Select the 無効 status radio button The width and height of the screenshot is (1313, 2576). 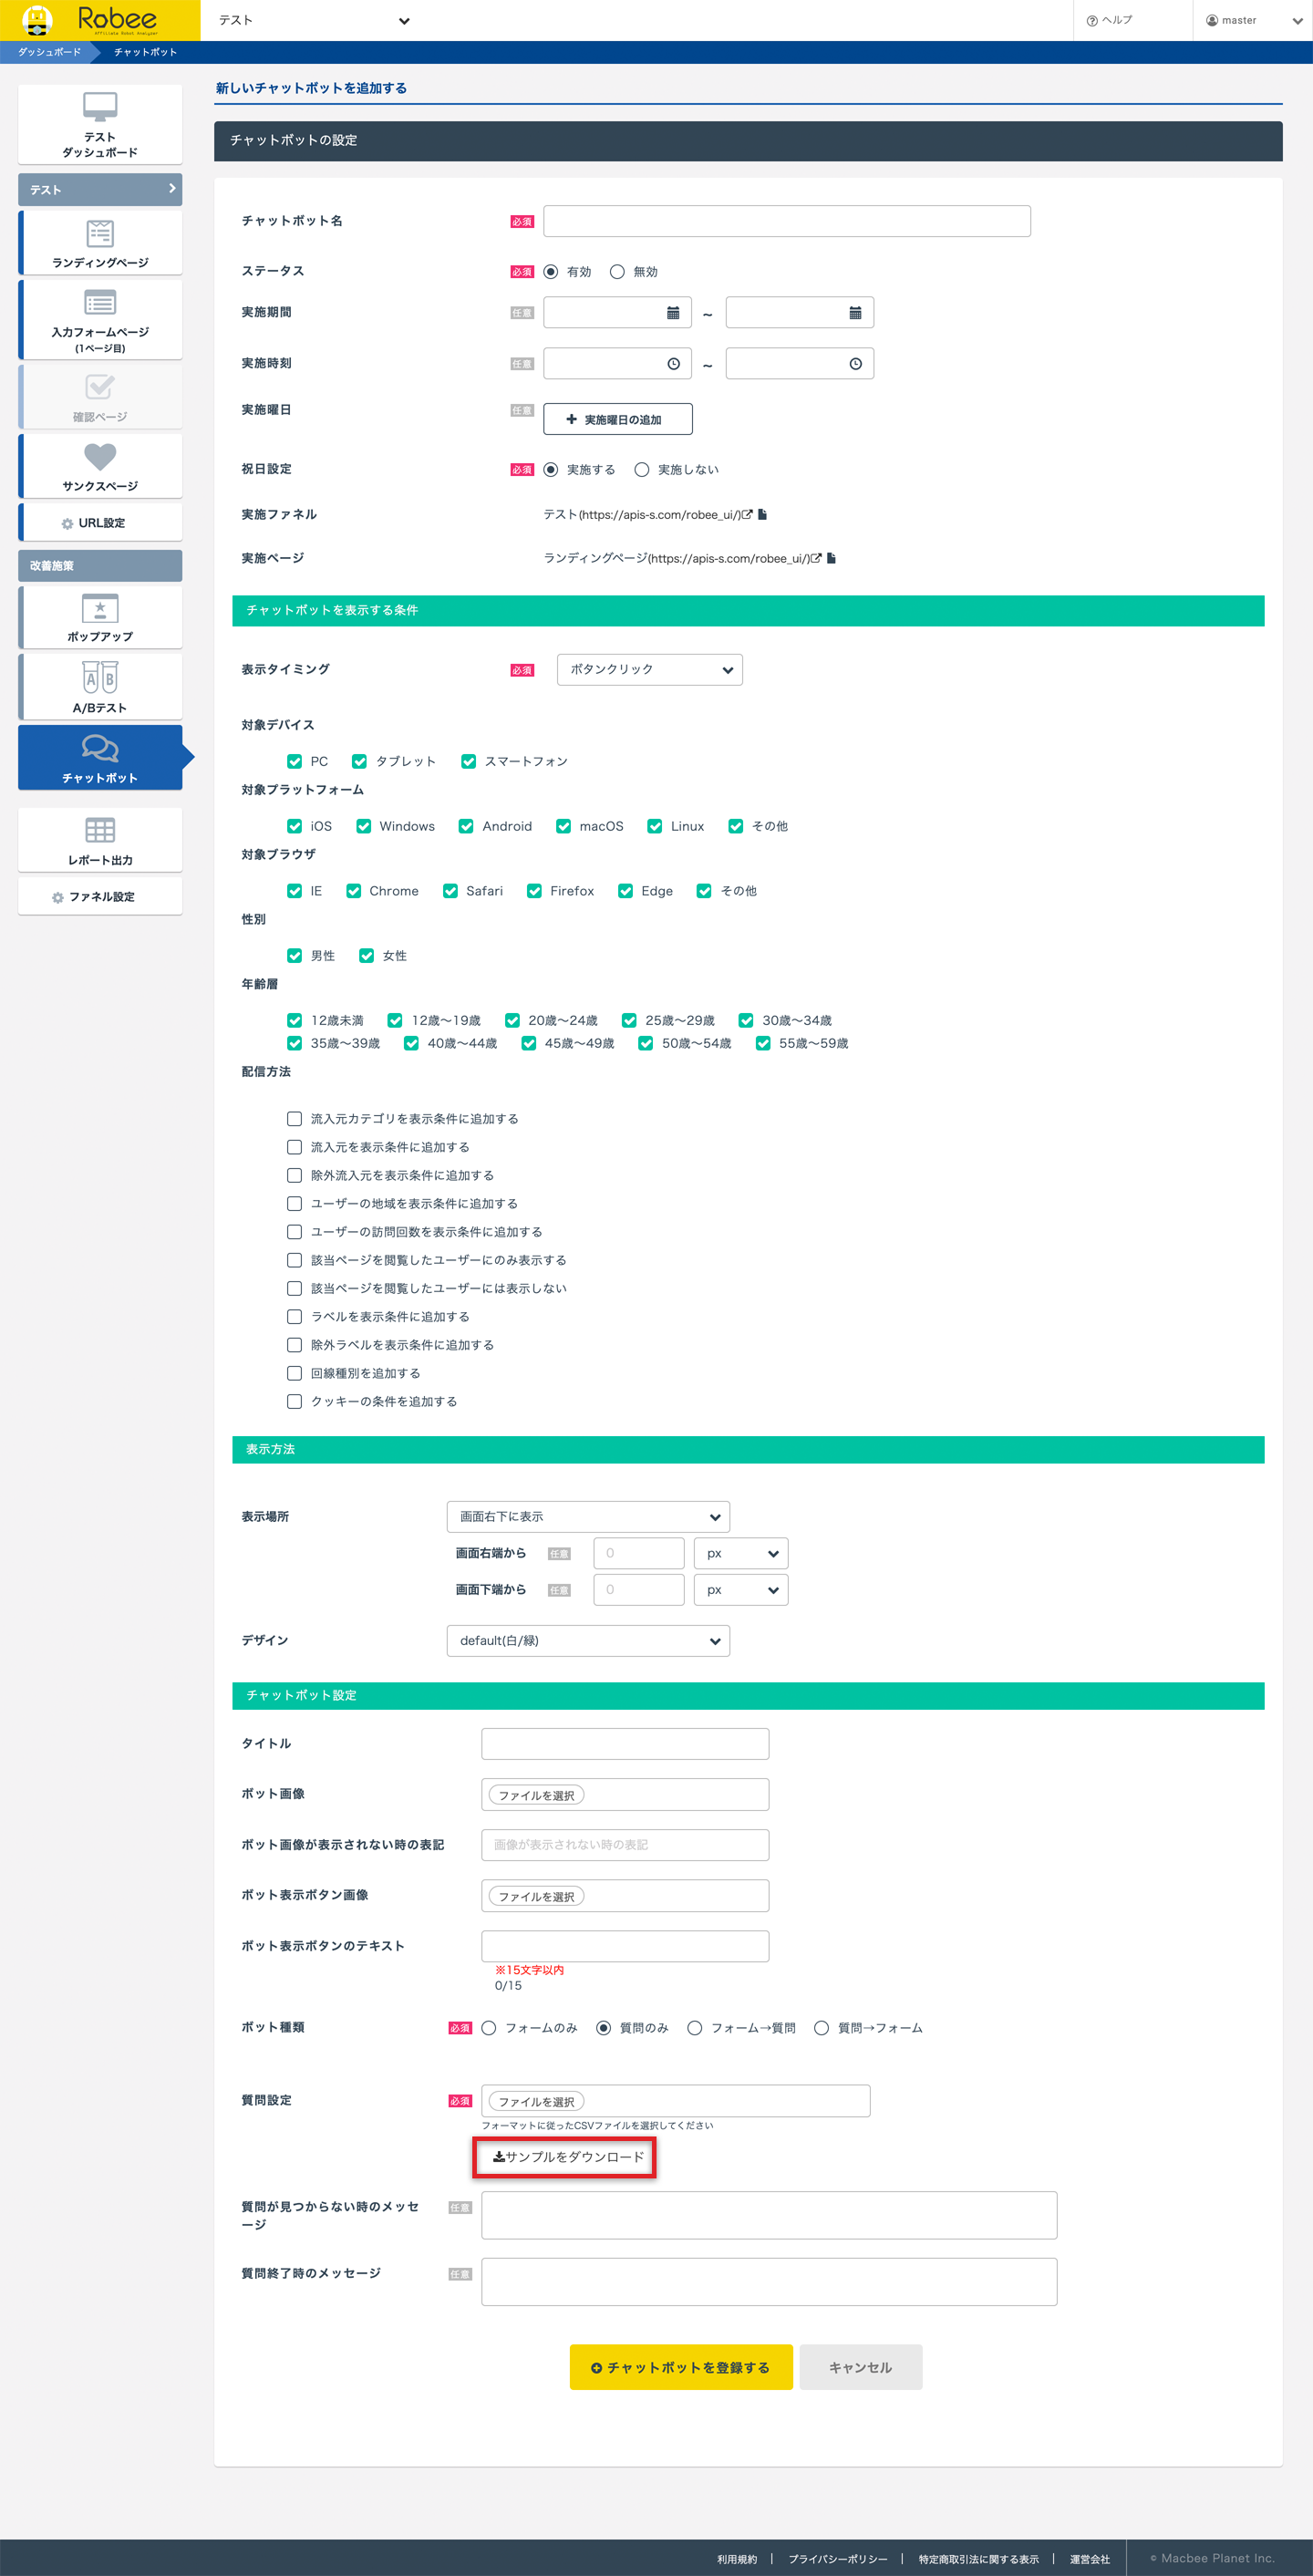tap(617, 272)
